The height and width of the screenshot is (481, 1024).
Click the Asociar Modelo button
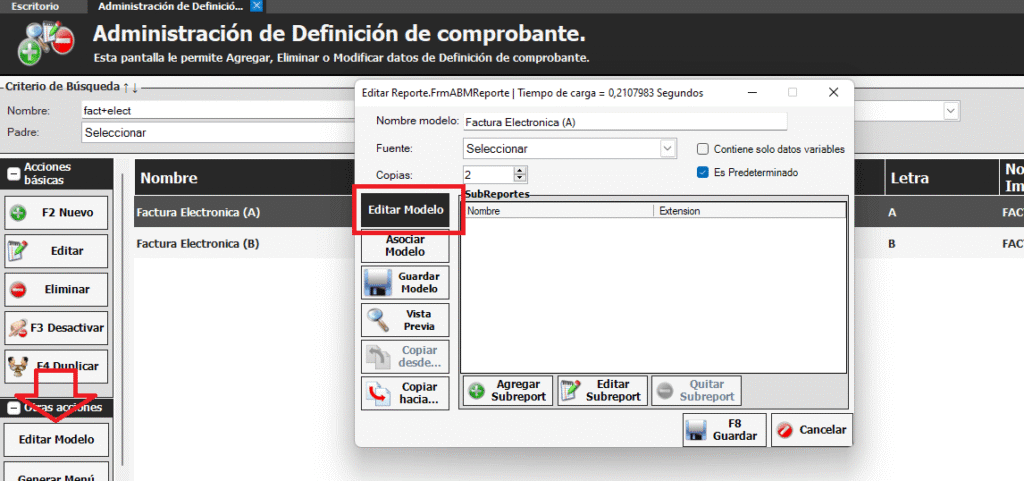pos(405,246)
